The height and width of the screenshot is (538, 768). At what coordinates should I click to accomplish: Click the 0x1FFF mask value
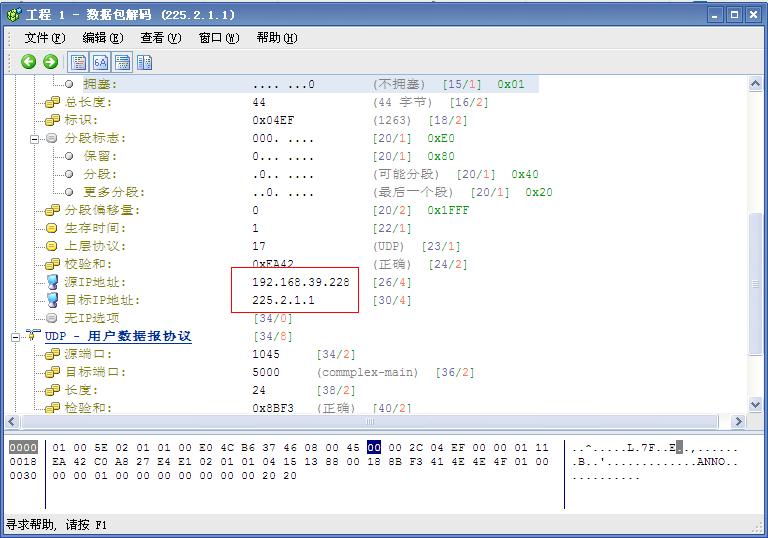(x=448, y=210)
